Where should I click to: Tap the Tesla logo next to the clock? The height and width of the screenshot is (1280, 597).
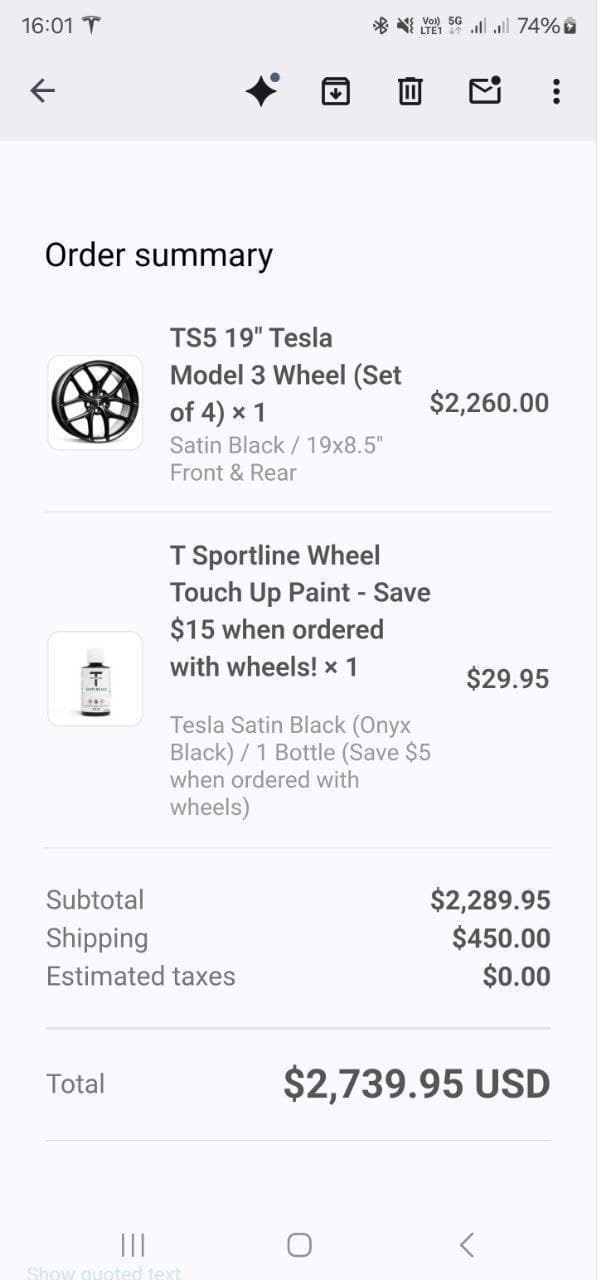91,26
